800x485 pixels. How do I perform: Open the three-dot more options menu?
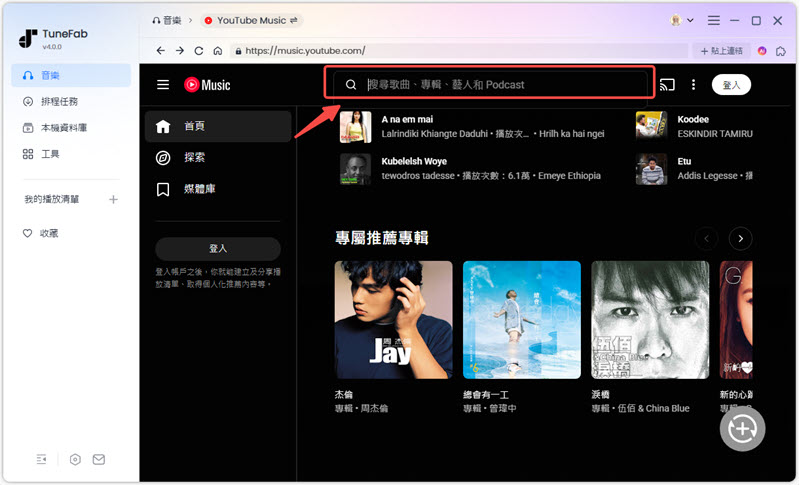(x=693, y=85)
